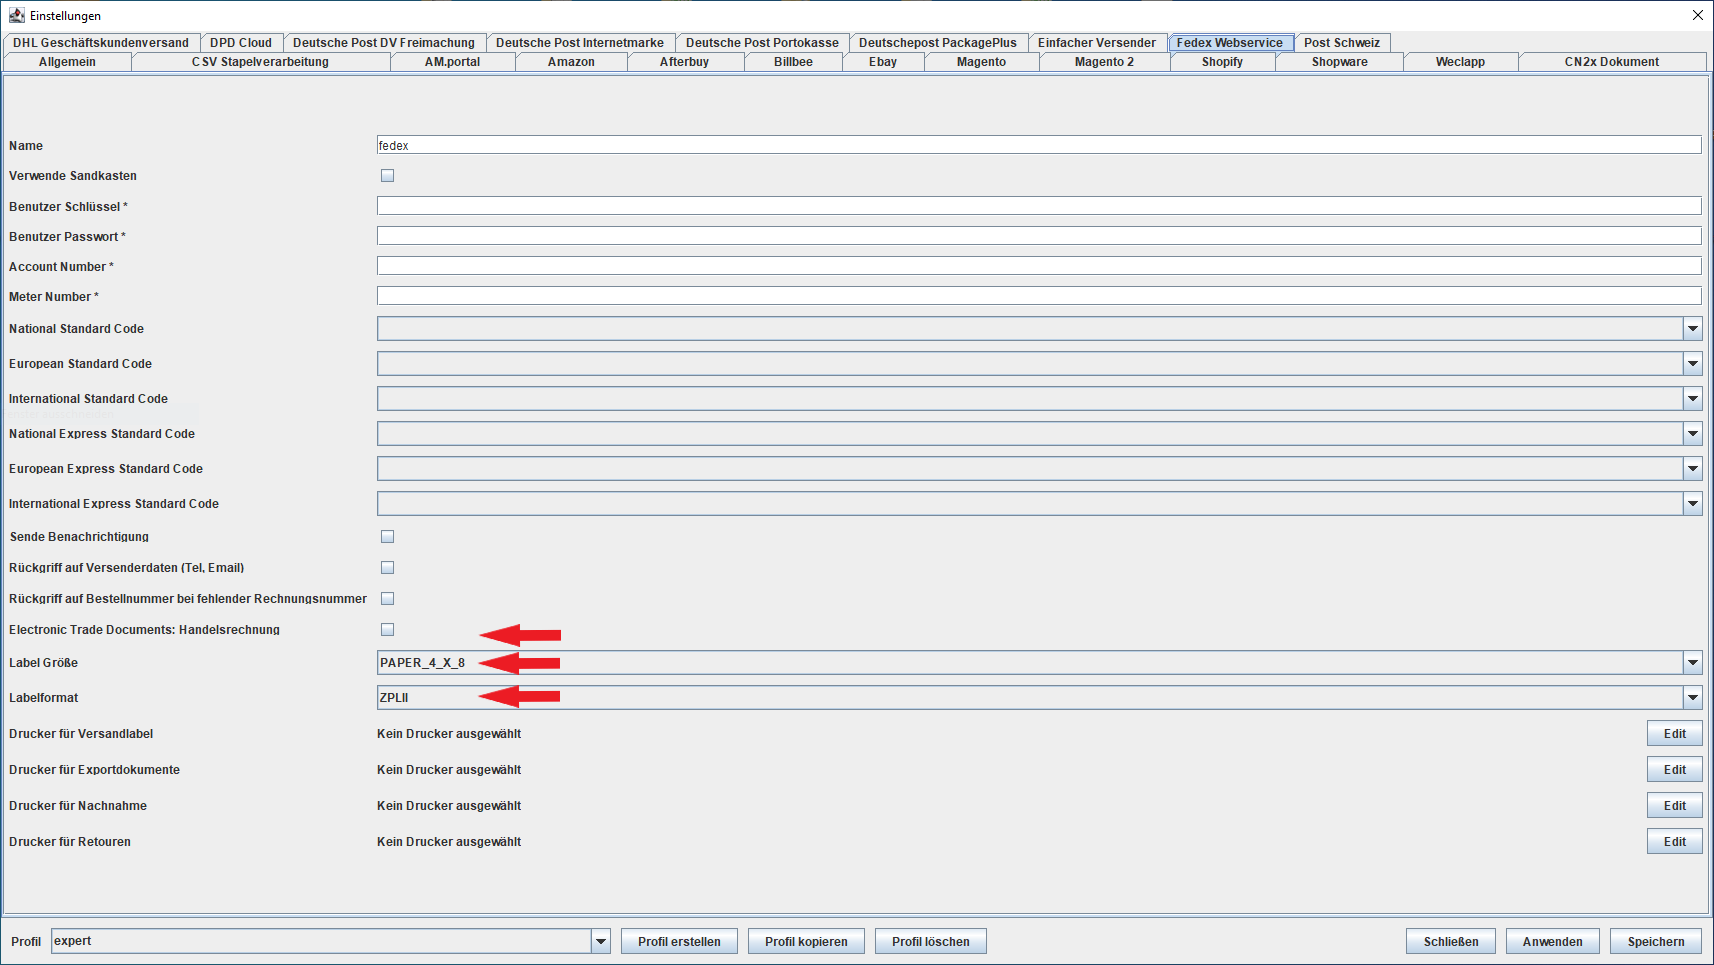Viewport: 1714px width, 965px height.
Task: Switch to the Afterbuy tab
Action: 684,62
